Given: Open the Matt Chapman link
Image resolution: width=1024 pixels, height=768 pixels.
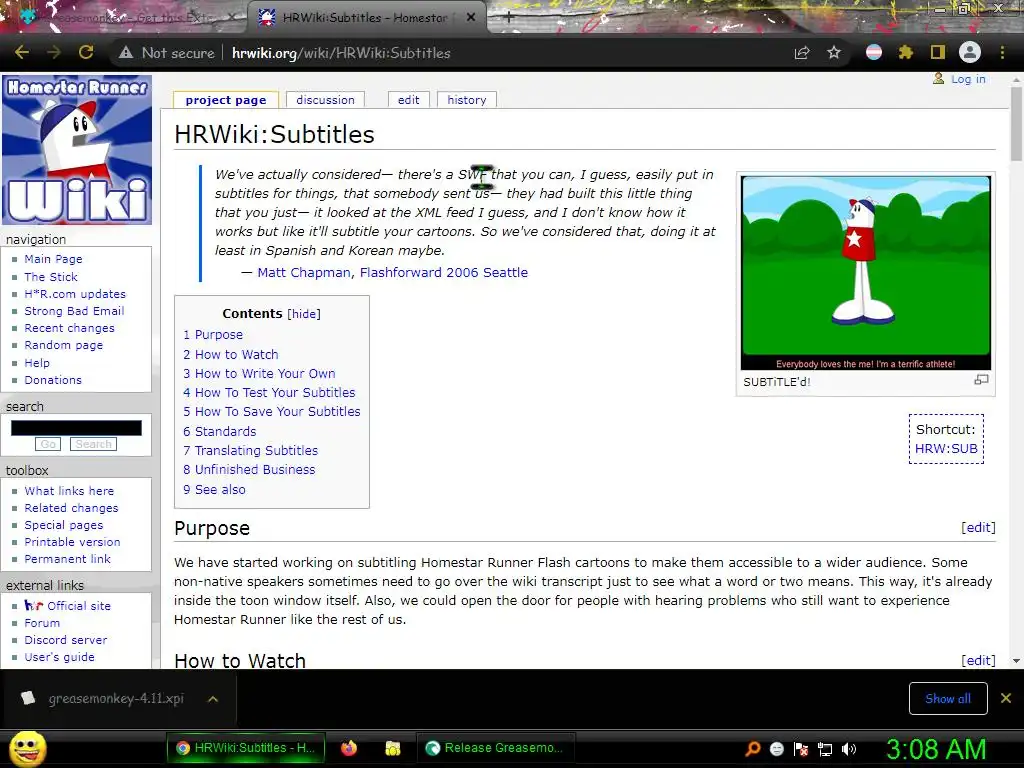Looking at the screenshot, I should [304, 272].
